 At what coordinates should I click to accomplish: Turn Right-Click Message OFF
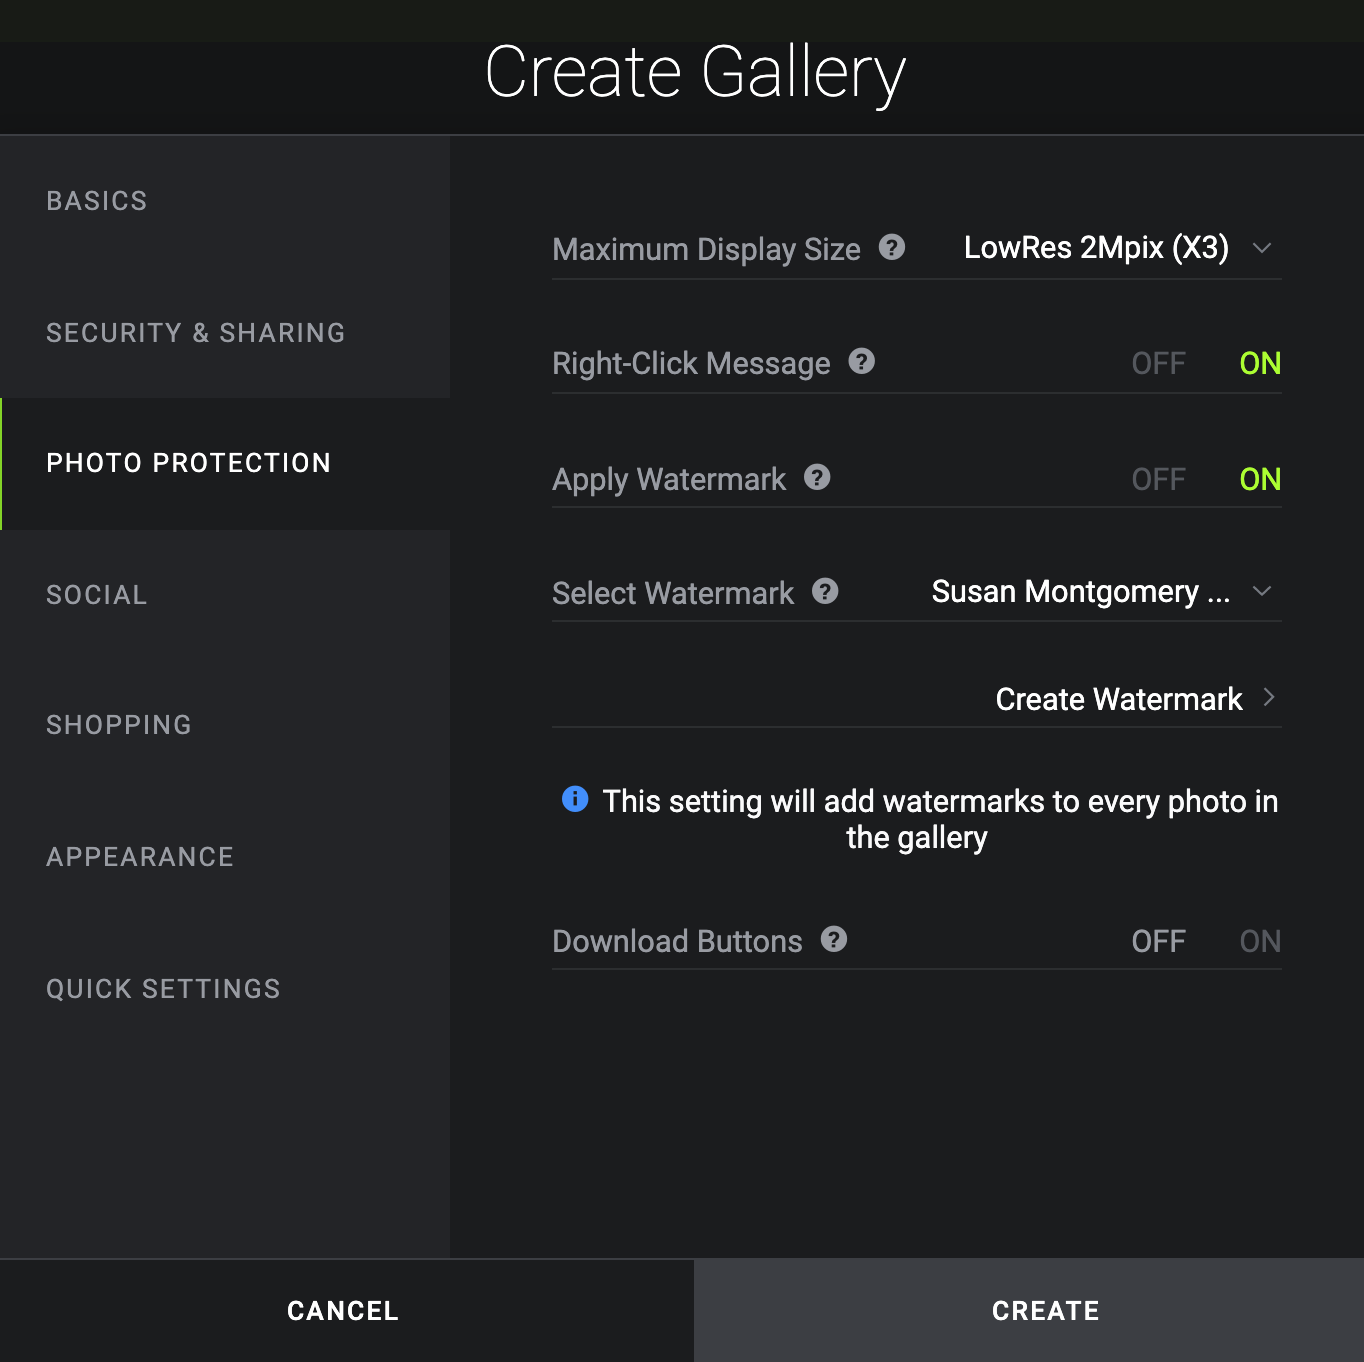[x=1158, y=363]
